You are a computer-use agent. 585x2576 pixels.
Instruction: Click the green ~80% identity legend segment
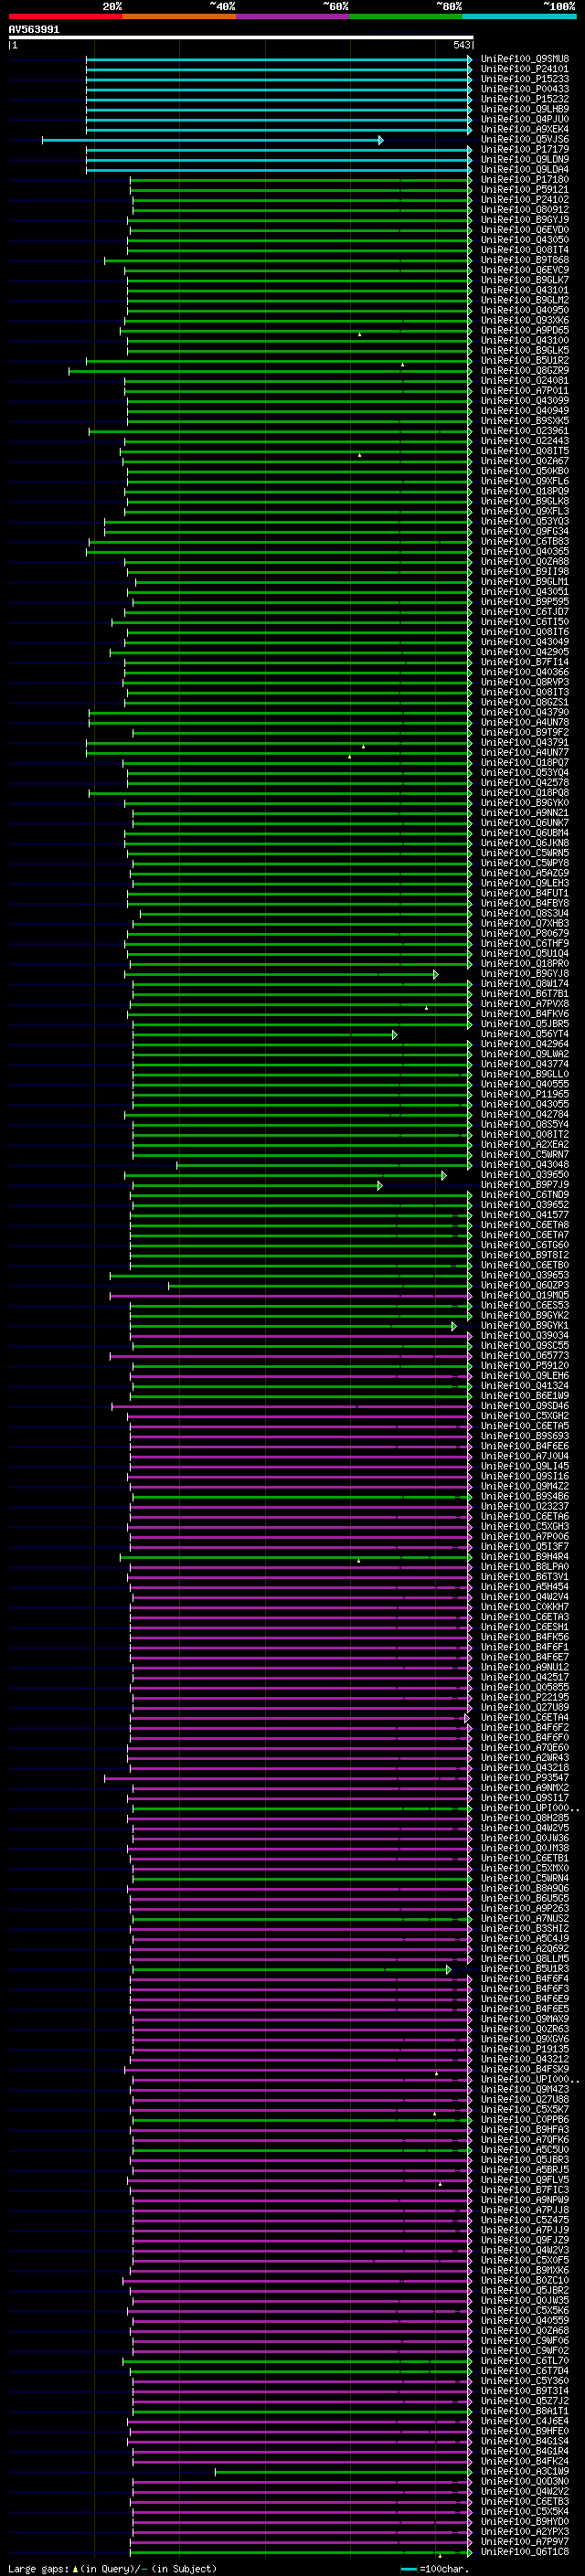point(406,16)
